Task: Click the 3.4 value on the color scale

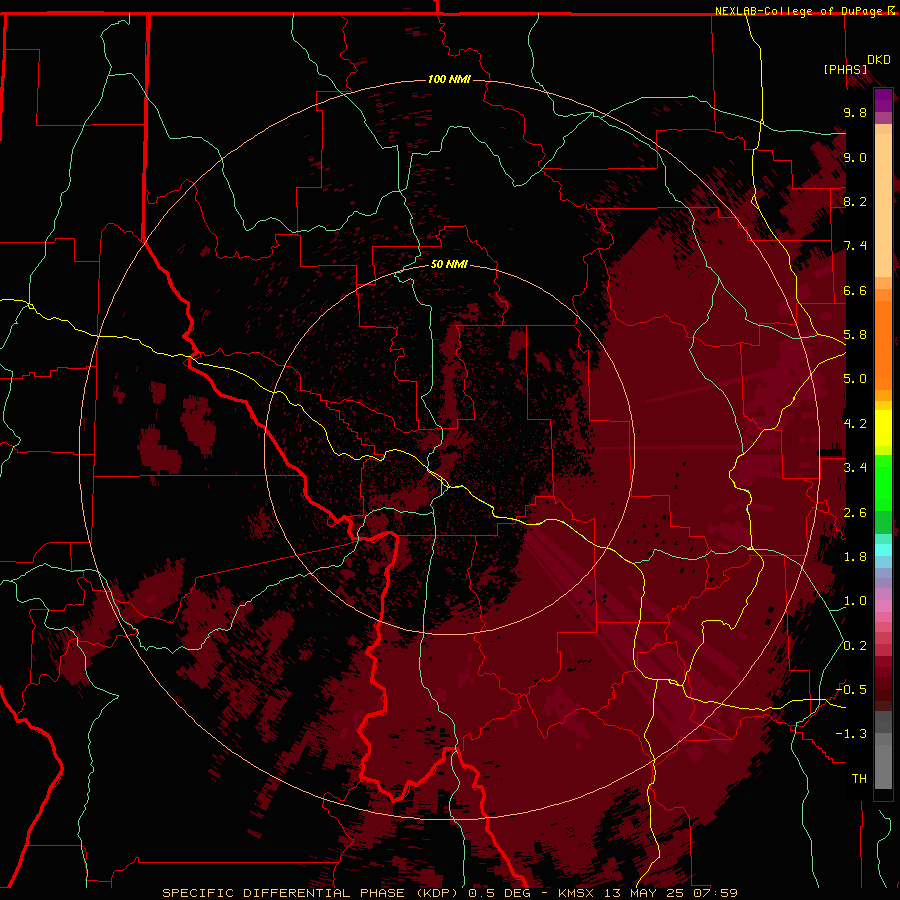Action: pos(855,468)
